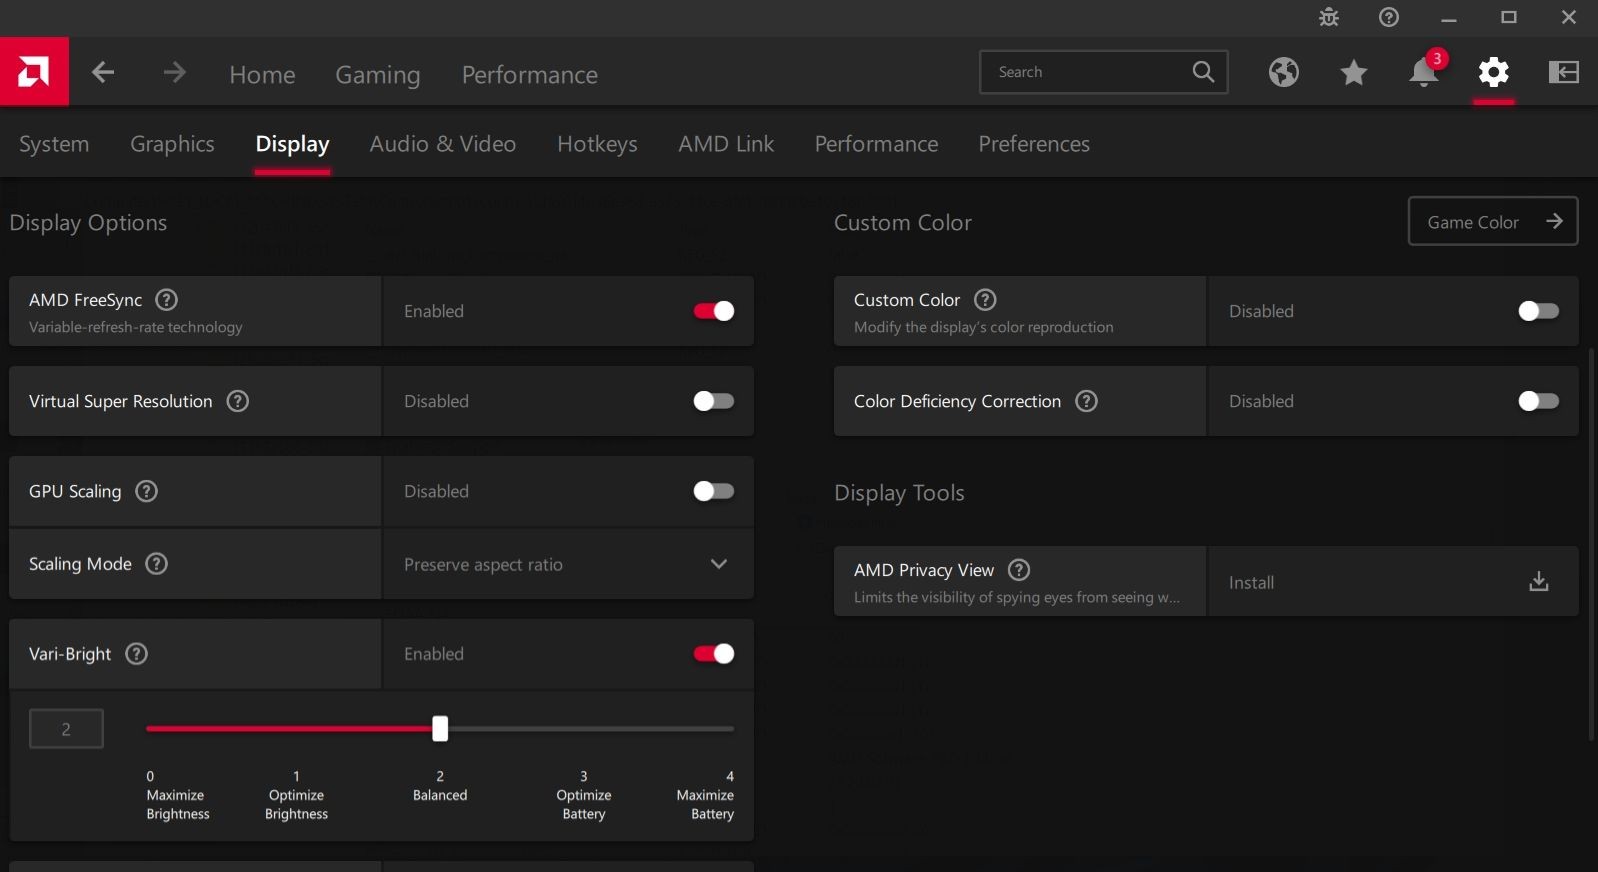This screenshot has width=1598, height=872.
Task: Go forward with the right arrow
Action: click(175, 72)
